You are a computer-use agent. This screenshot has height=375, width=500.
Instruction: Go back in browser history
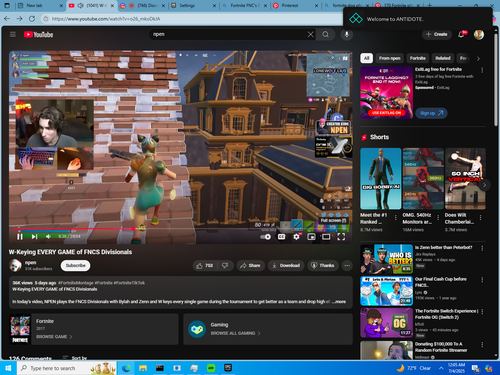click(x=7, y=19)
